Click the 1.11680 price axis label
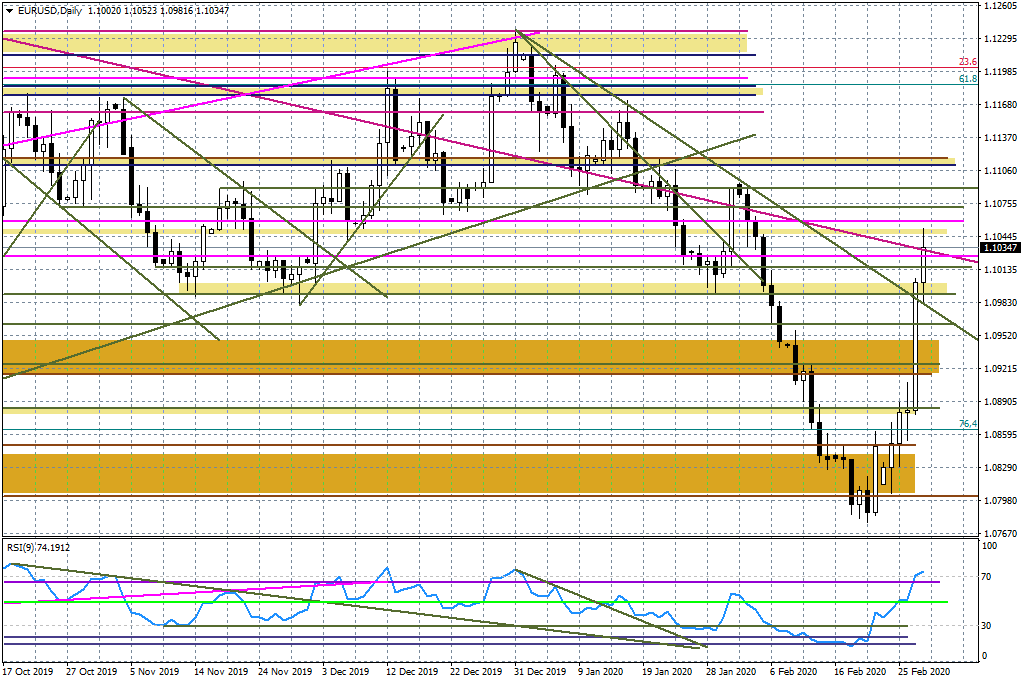This screenshot has height=683, width=1024. (1000, 104)
